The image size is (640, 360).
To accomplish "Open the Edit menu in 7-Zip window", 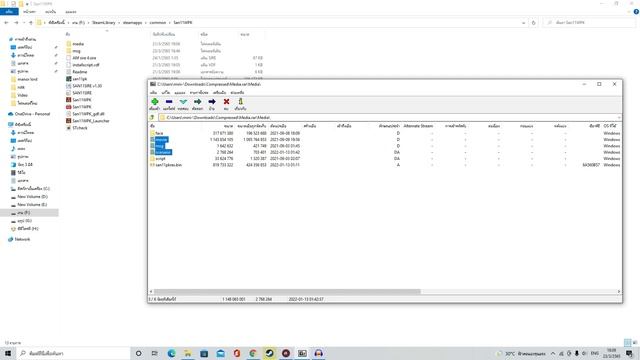I will (x=166, y=93).
